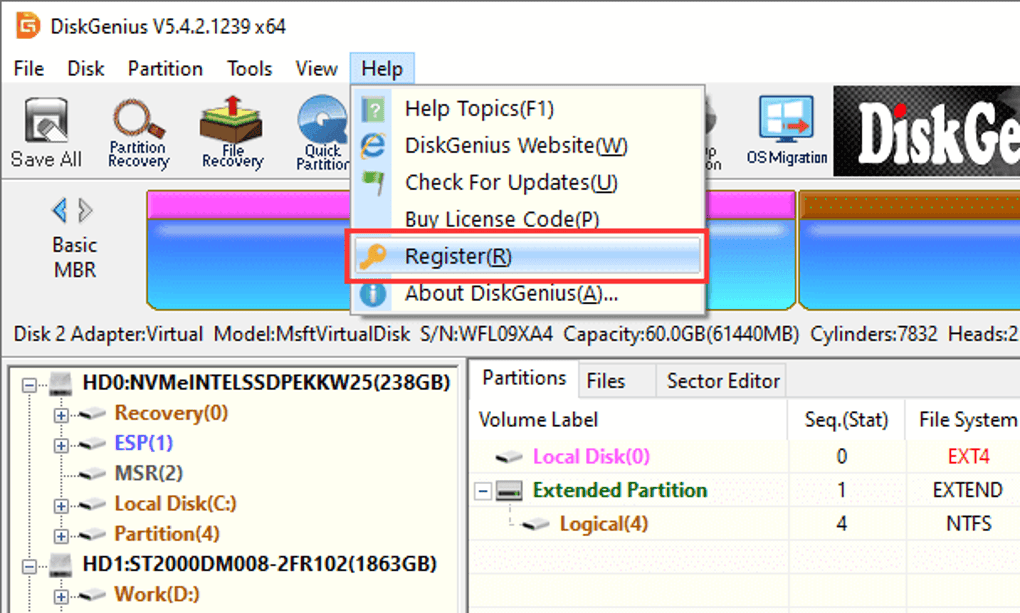Go to previous disk with left arrow

pyautogui.click(x=59, y=210)
